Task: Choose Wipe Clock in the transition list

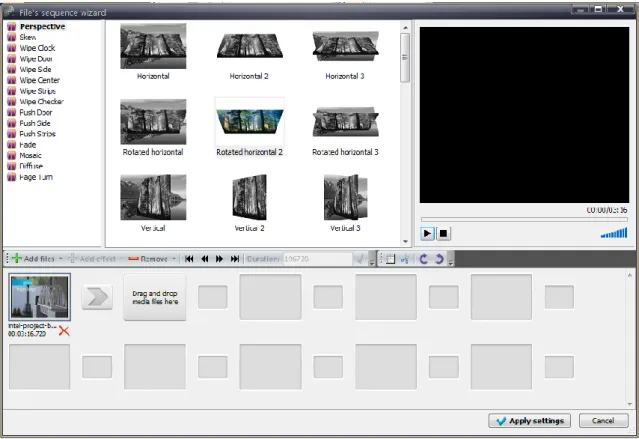Action: (37, 48)
